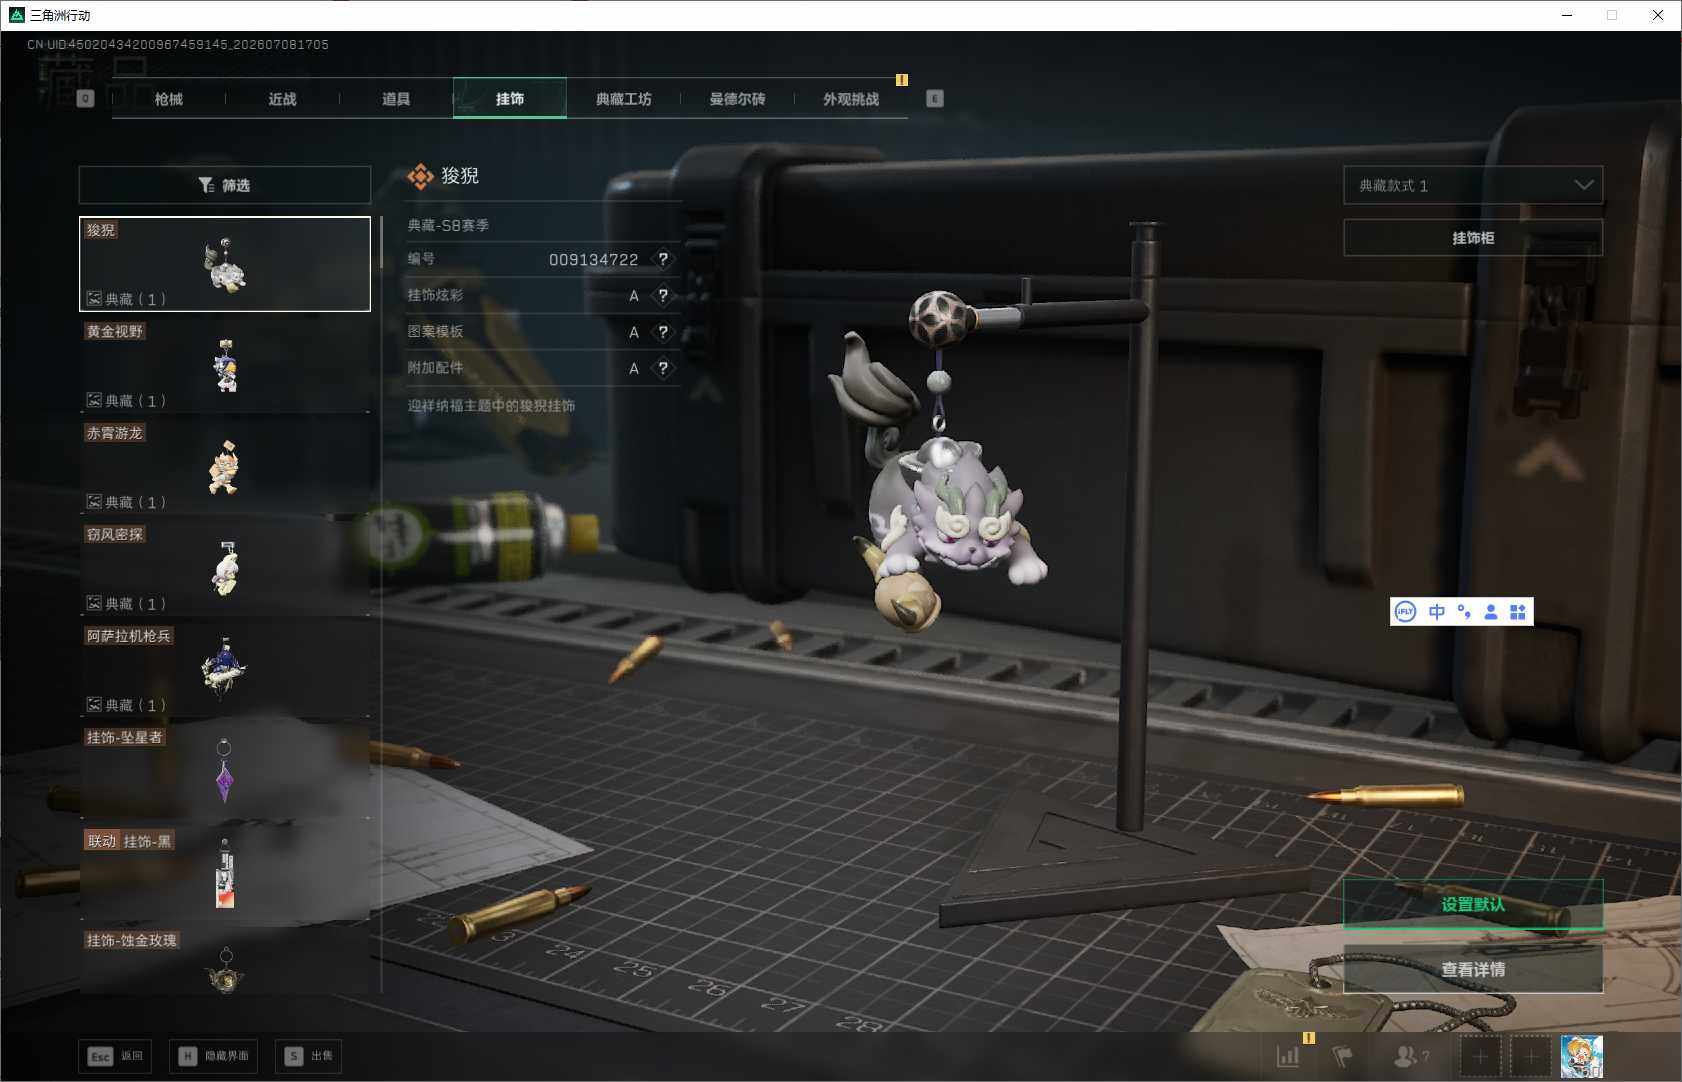
Task: Select the 联动 挂饰-黑 charm
Action: click(225, 873)
